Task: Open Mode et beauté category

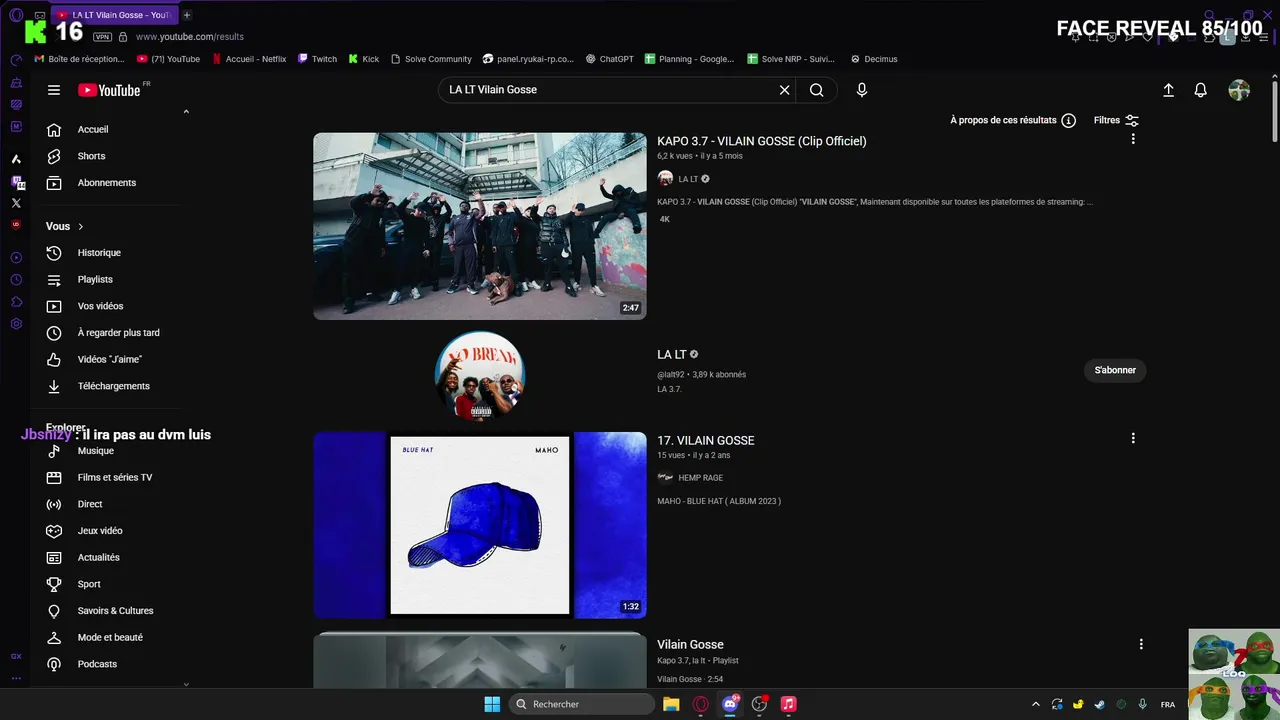Action: 110,637
